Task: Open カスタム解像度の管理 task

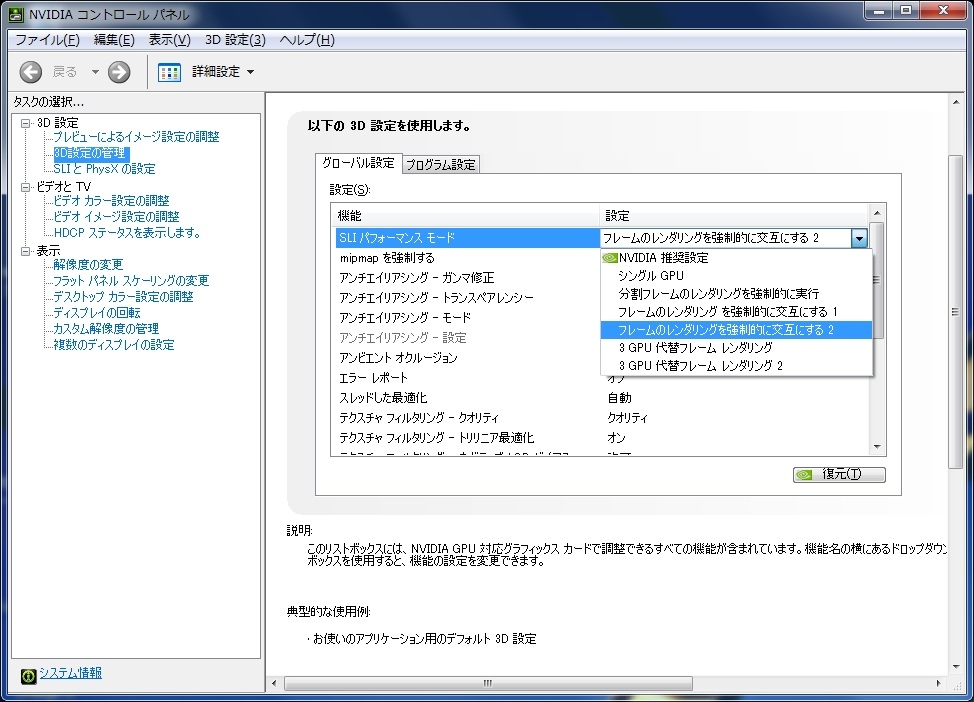Action: 106,329
